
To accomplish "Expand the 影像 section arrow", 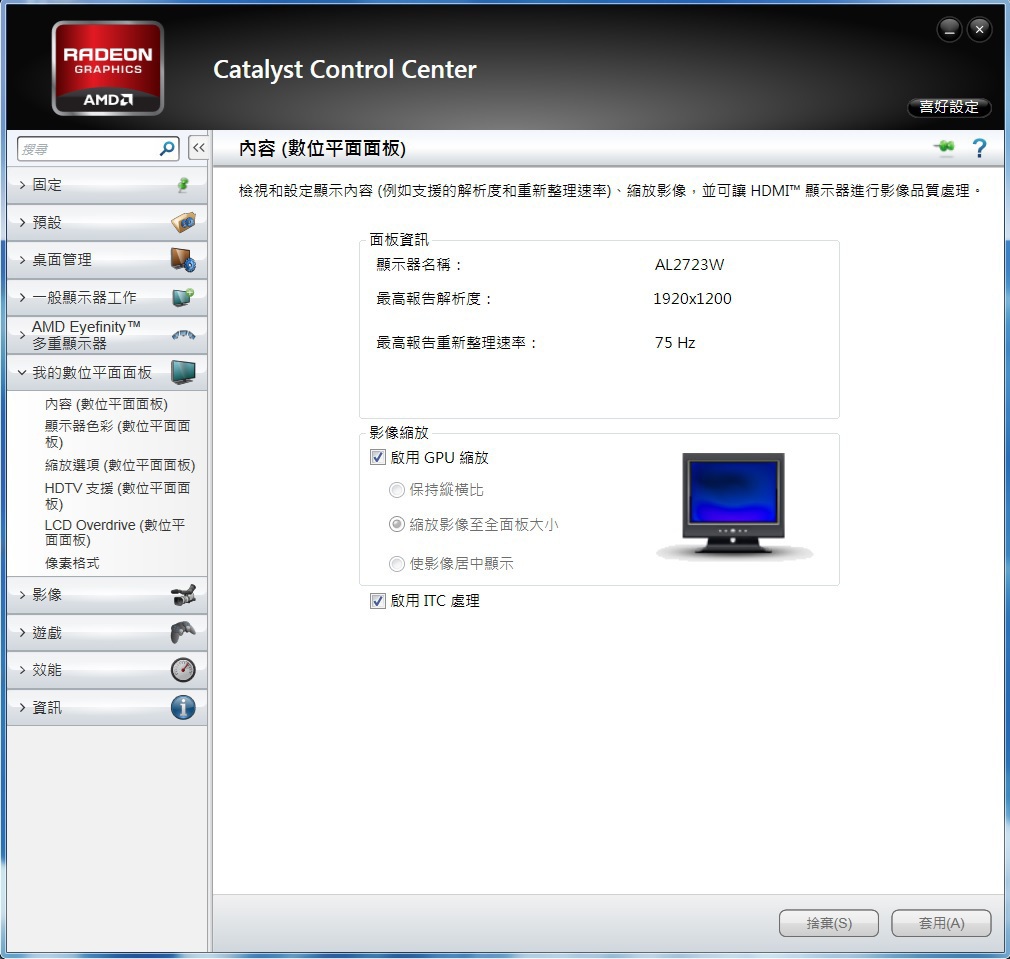I will [x=23, y=594].
